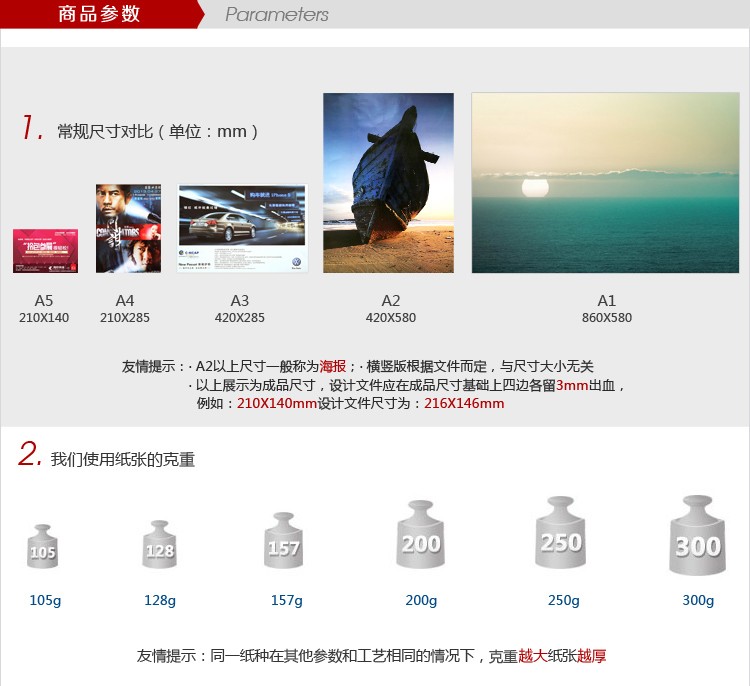750x686 pixels.
Task: Select the red 商品参数 tab
Action: [x=99, y=14]
